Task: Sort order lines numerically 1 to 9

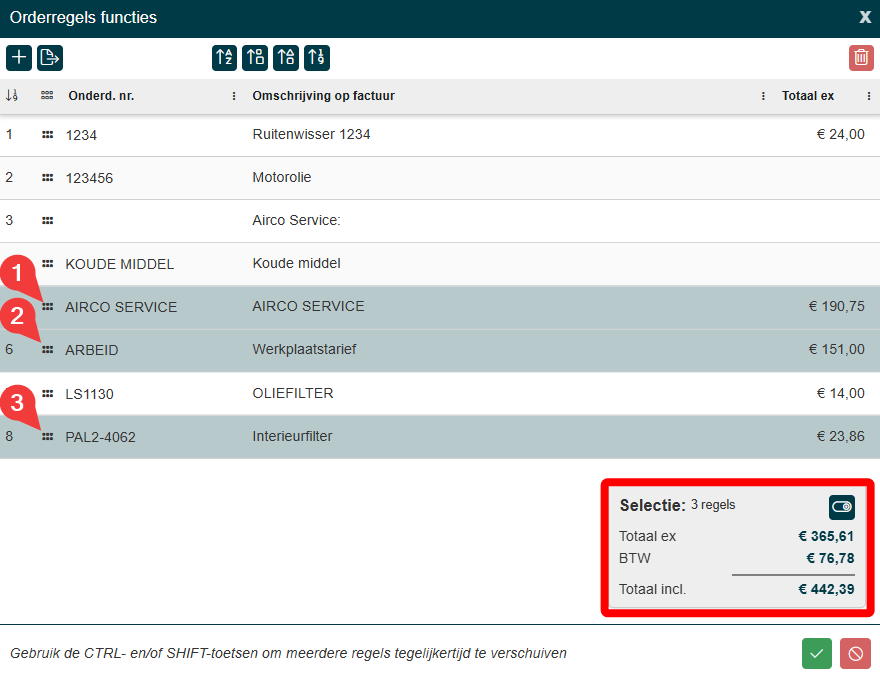Action: click(x=317, y=58)
